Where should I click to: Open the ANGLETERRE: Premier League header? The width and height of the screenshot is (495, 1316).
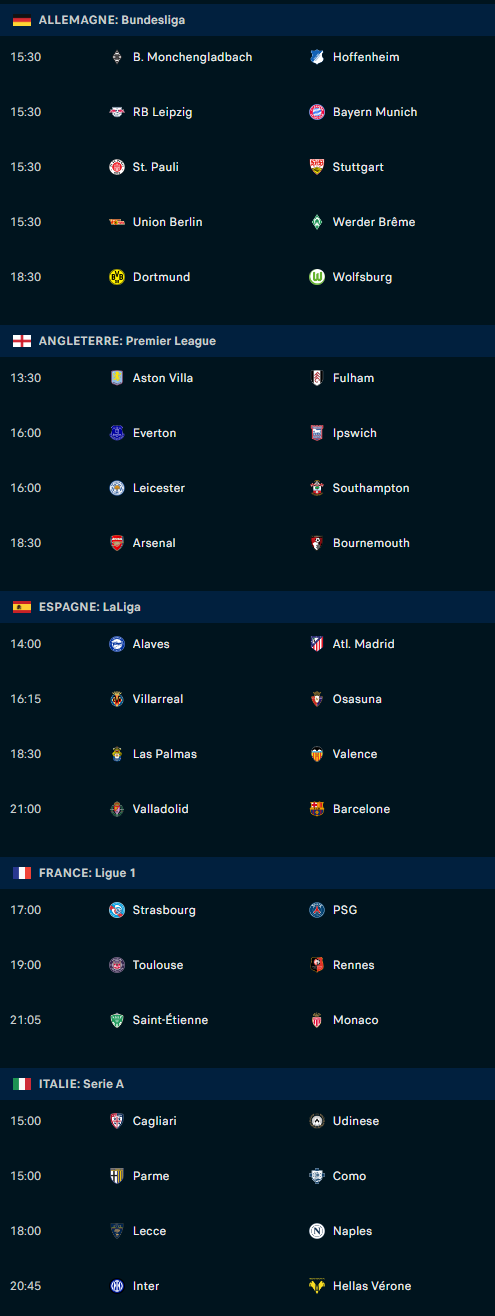(247, 341)
